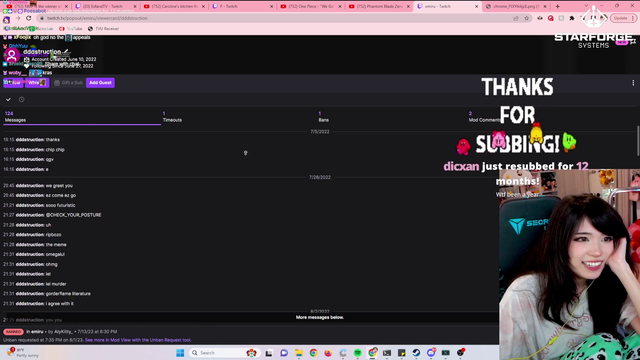Select the checkmark mod action icon
Image resolution: width=640 pixels, height=360 pixels.
[9, 100]
